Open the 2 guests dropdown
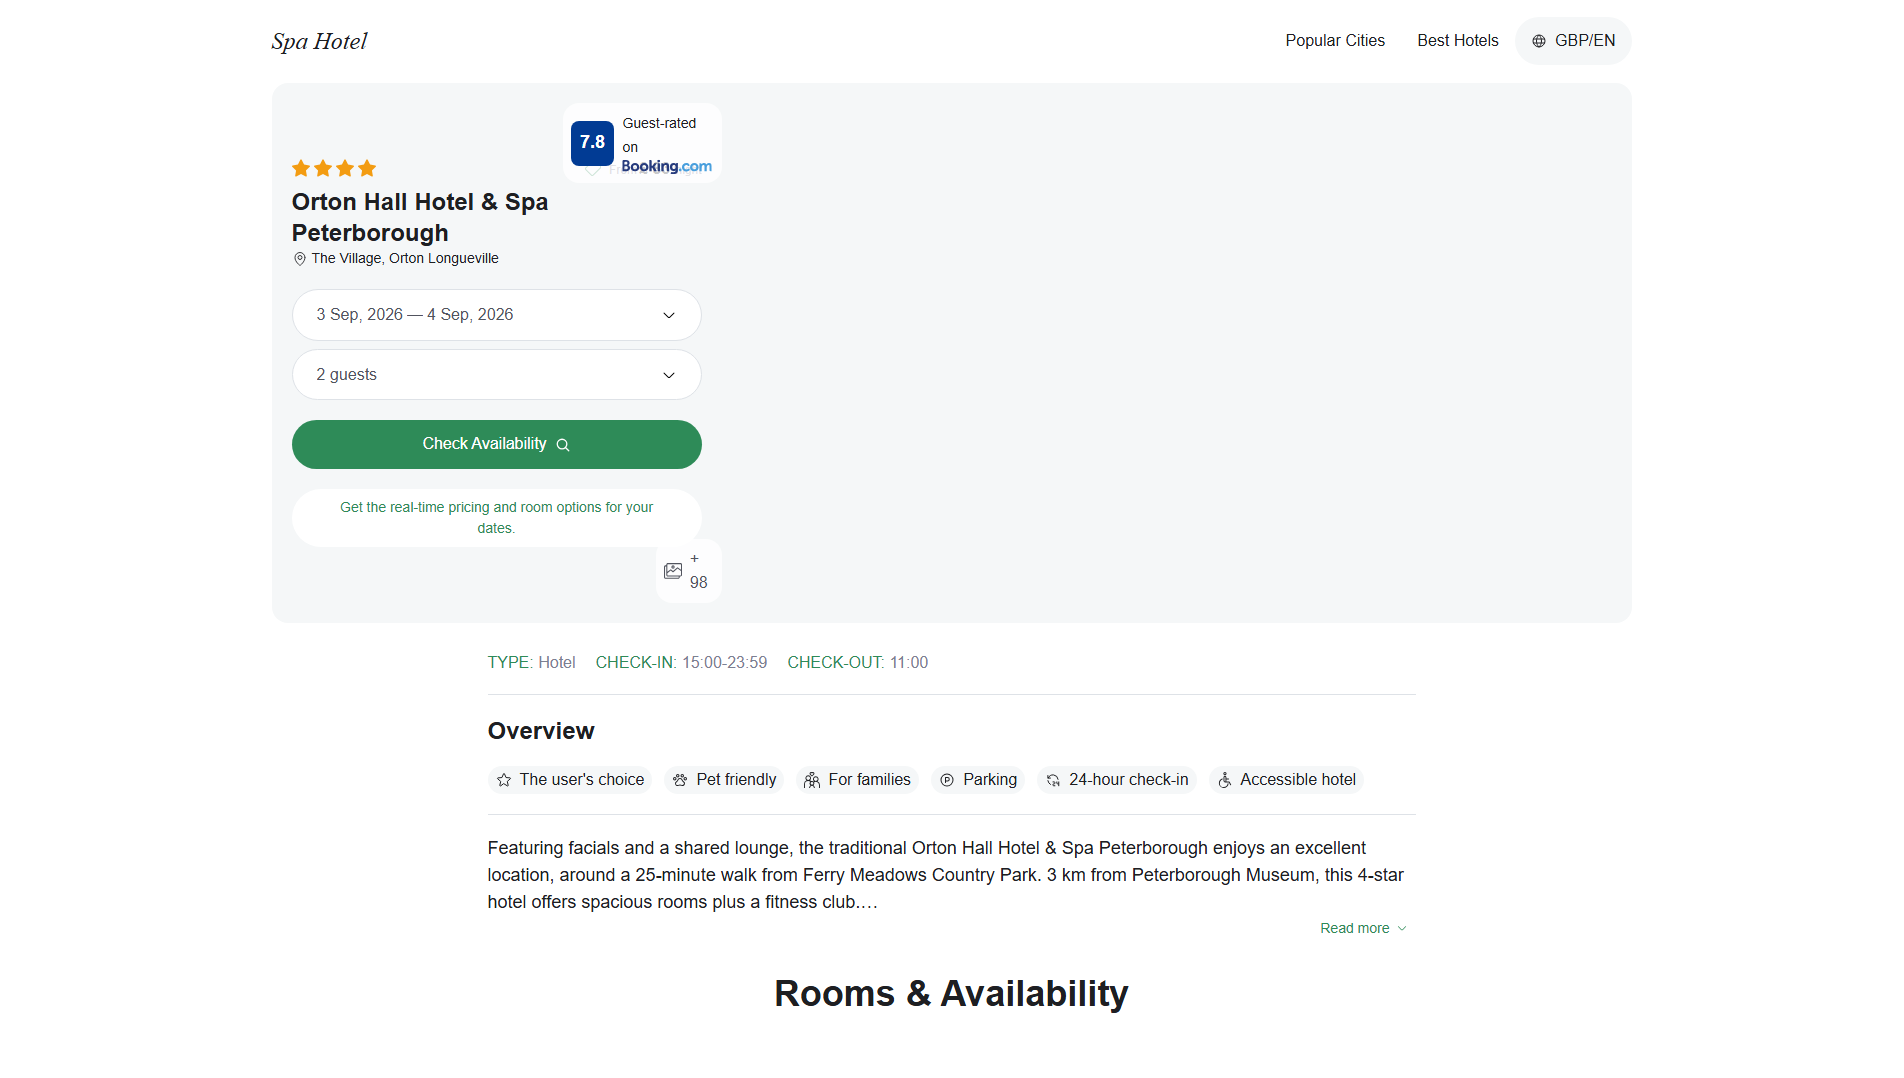Viewport: 1904px width, 1078px height. [x=497, y=375]
